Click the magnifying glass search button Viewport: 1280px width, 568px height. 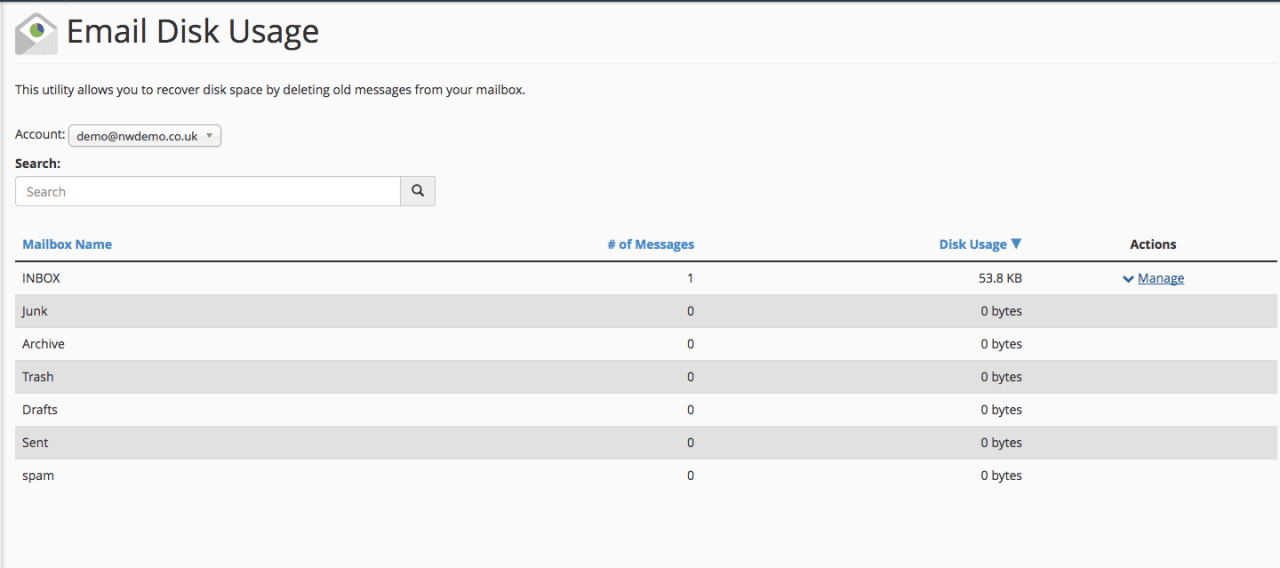[418, 191]
